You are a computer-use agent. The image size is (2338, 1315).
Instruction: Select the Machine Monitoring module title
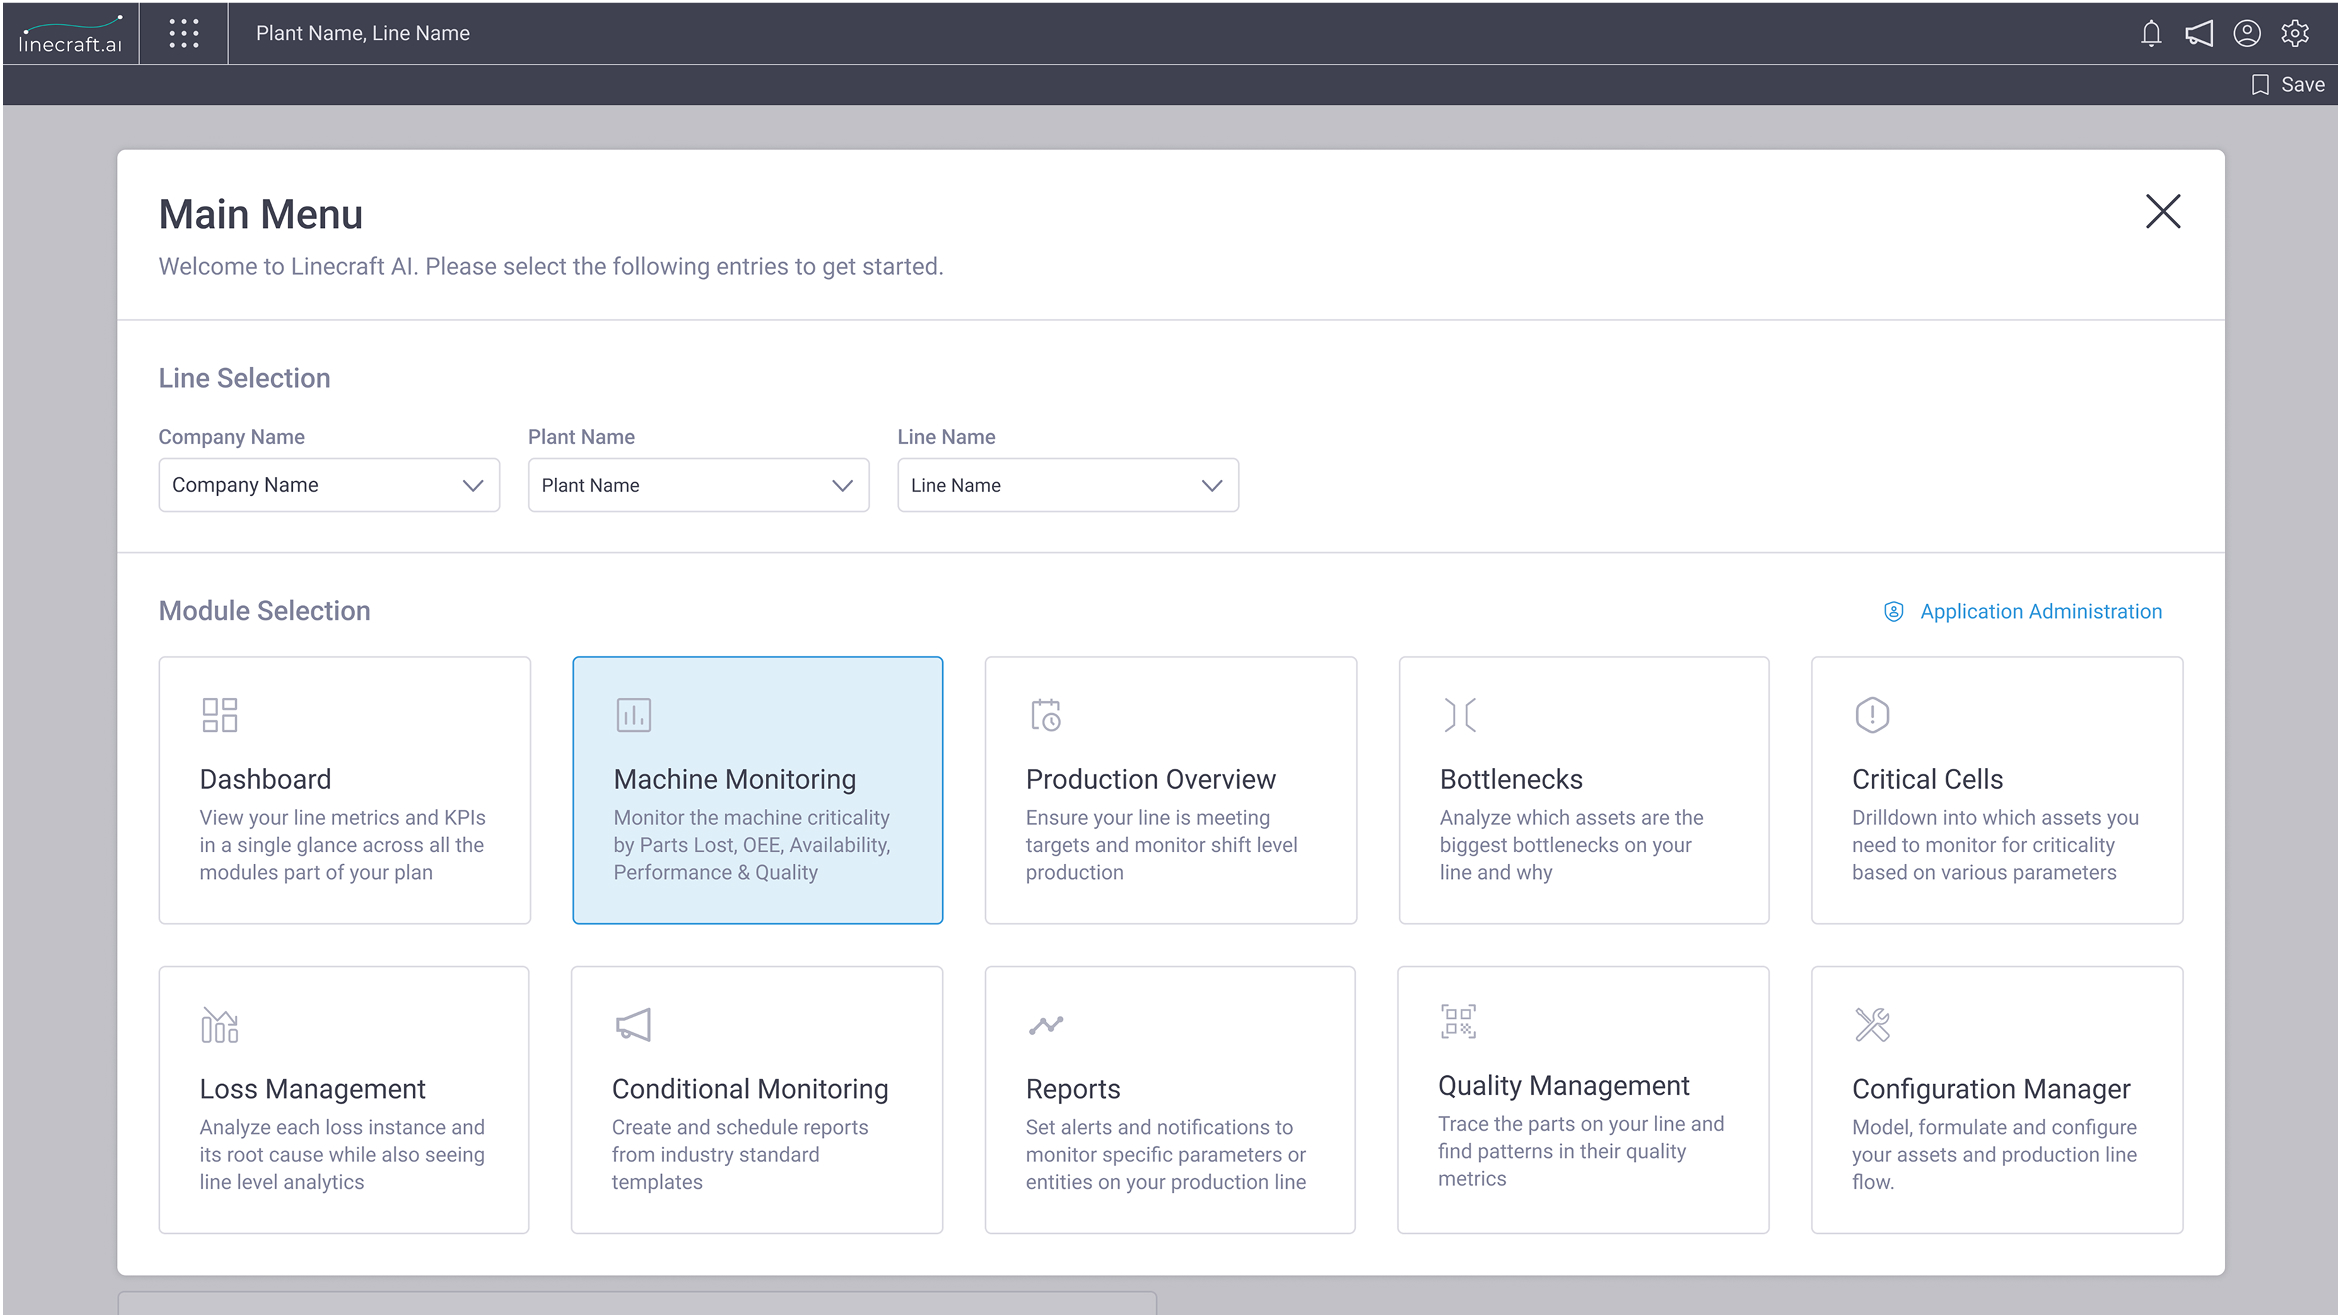735,779
